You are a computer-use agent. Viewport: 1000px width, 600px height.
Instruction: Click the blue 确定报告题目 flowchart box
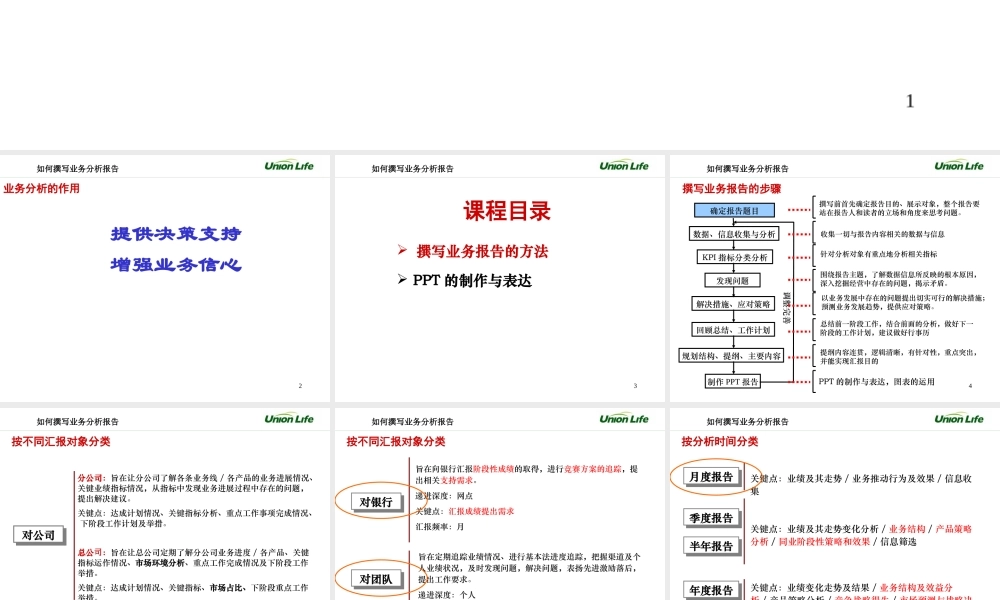point(734,210)
